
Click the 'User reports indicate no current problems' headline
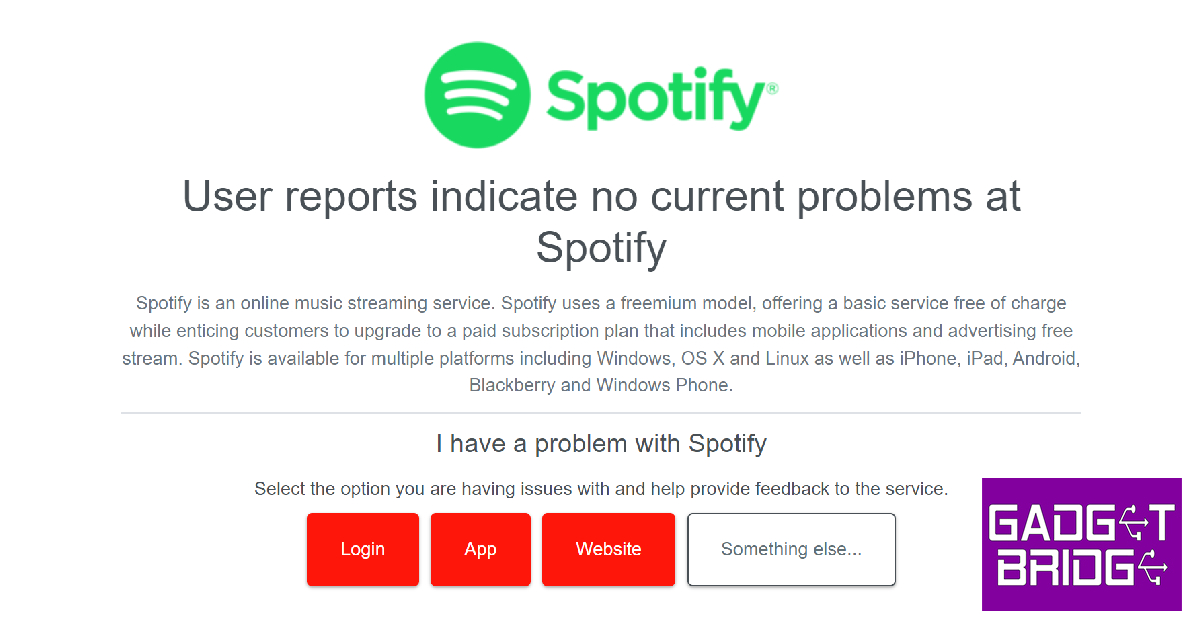tap(600, 197)
